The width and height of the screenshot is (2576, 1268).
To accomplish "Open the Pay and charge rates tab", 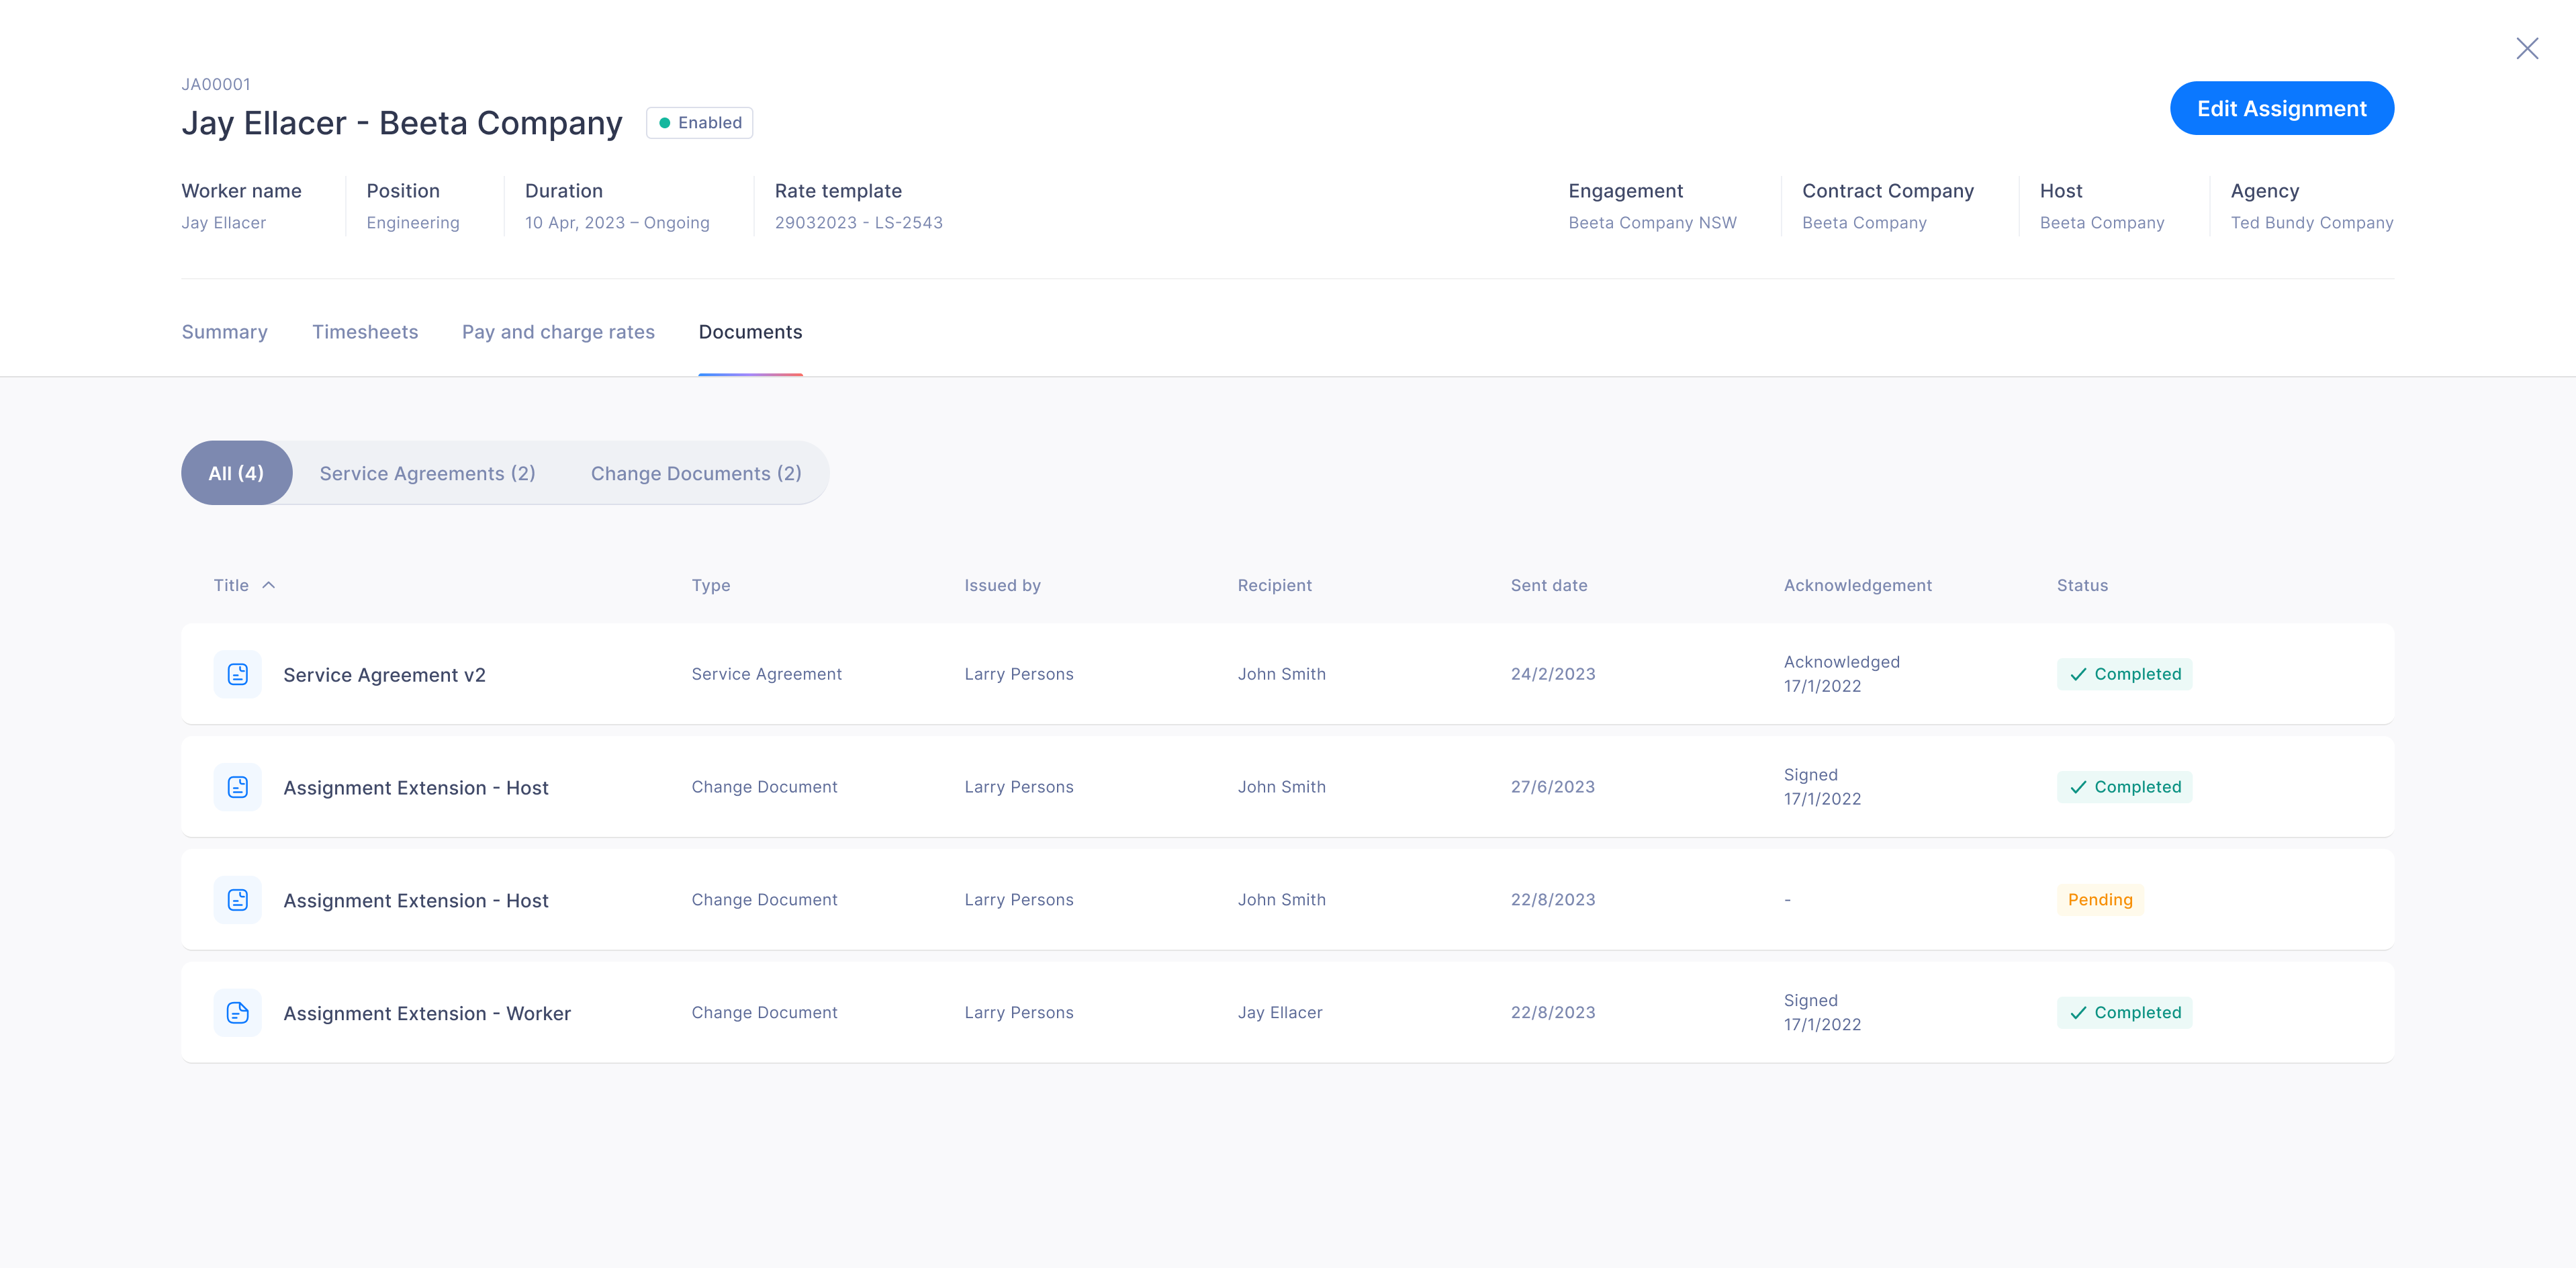I will tap(558, 332).
